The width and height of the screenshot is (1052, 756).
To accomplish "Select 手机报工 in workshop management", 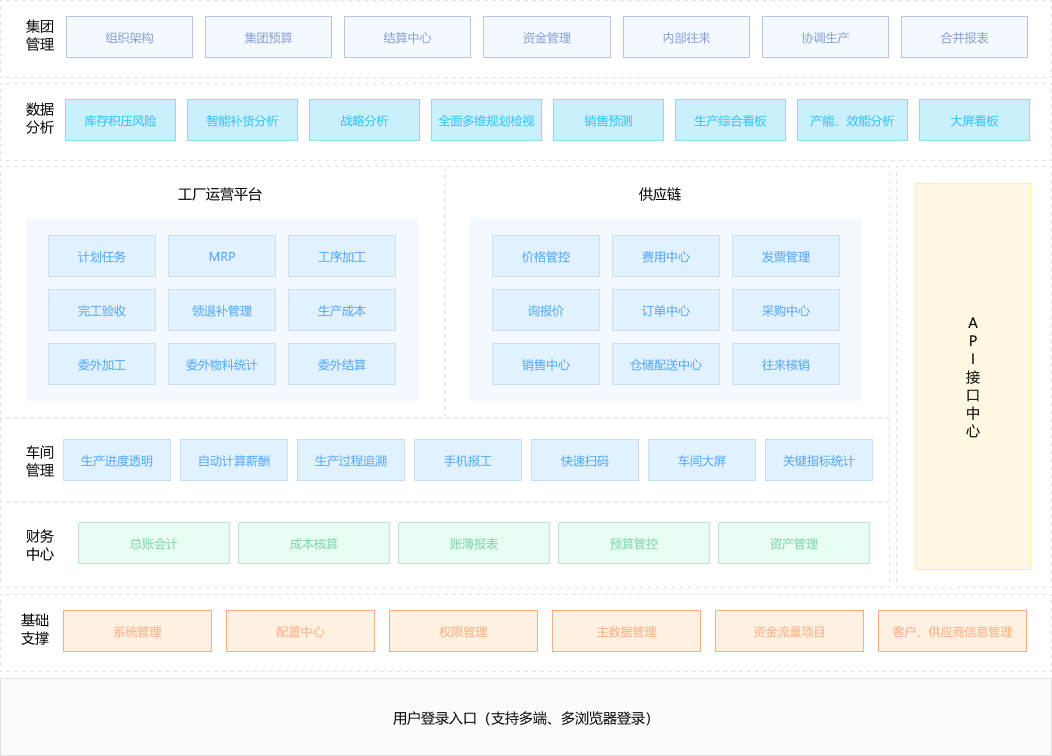I will click(x=468, y=460).
